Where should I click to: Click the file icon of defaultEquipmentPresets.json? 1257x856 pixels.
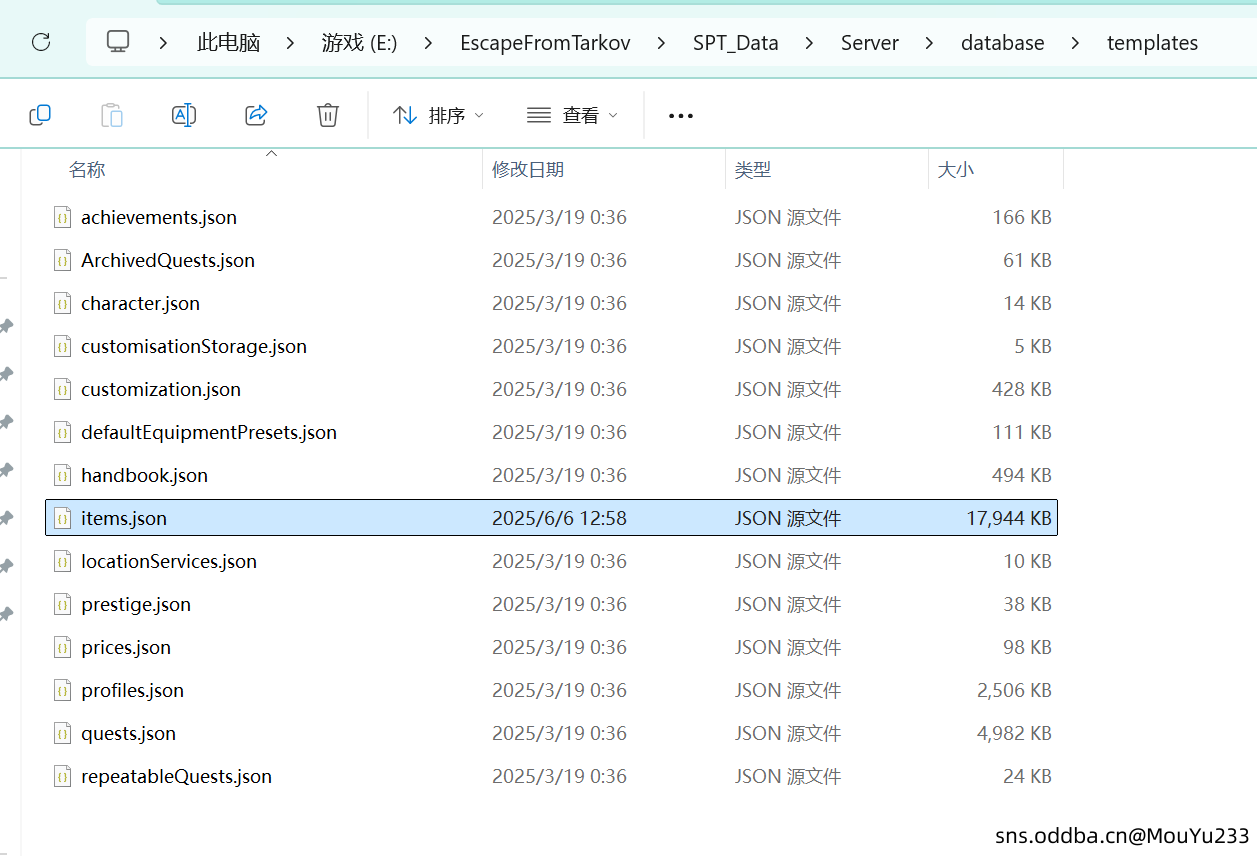pyautogui.click(x=62, y=432)
